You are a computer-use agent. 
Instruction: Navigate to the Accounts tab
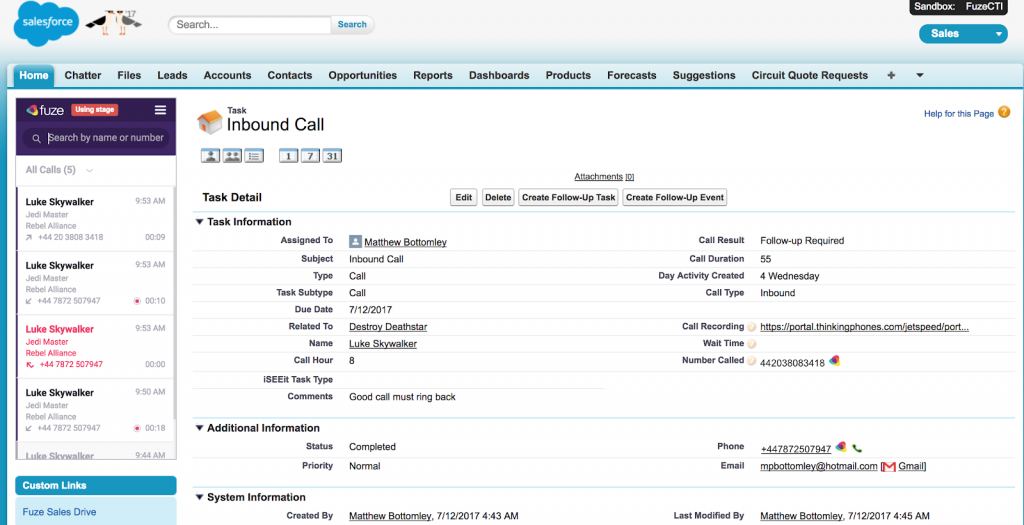[x=227, y=75]
